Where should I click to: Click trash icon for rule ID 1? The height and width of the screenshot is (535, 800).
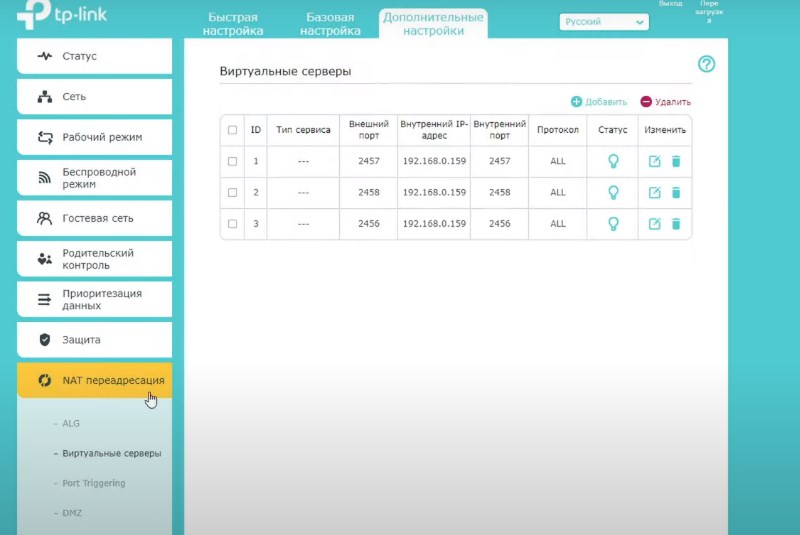point(676,161)
